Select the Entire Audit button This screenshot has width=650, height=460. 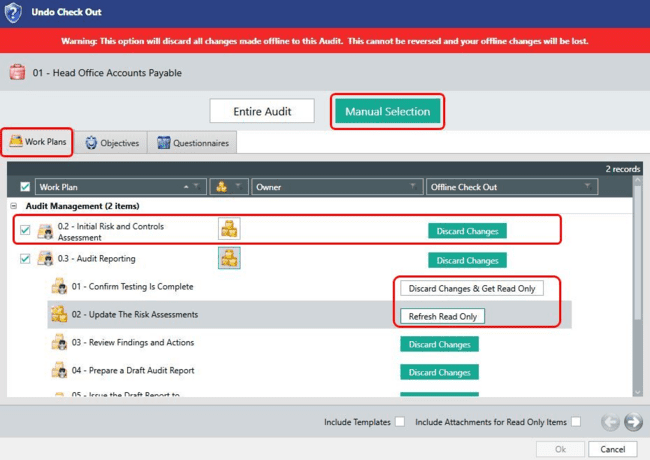pos(262,111)
